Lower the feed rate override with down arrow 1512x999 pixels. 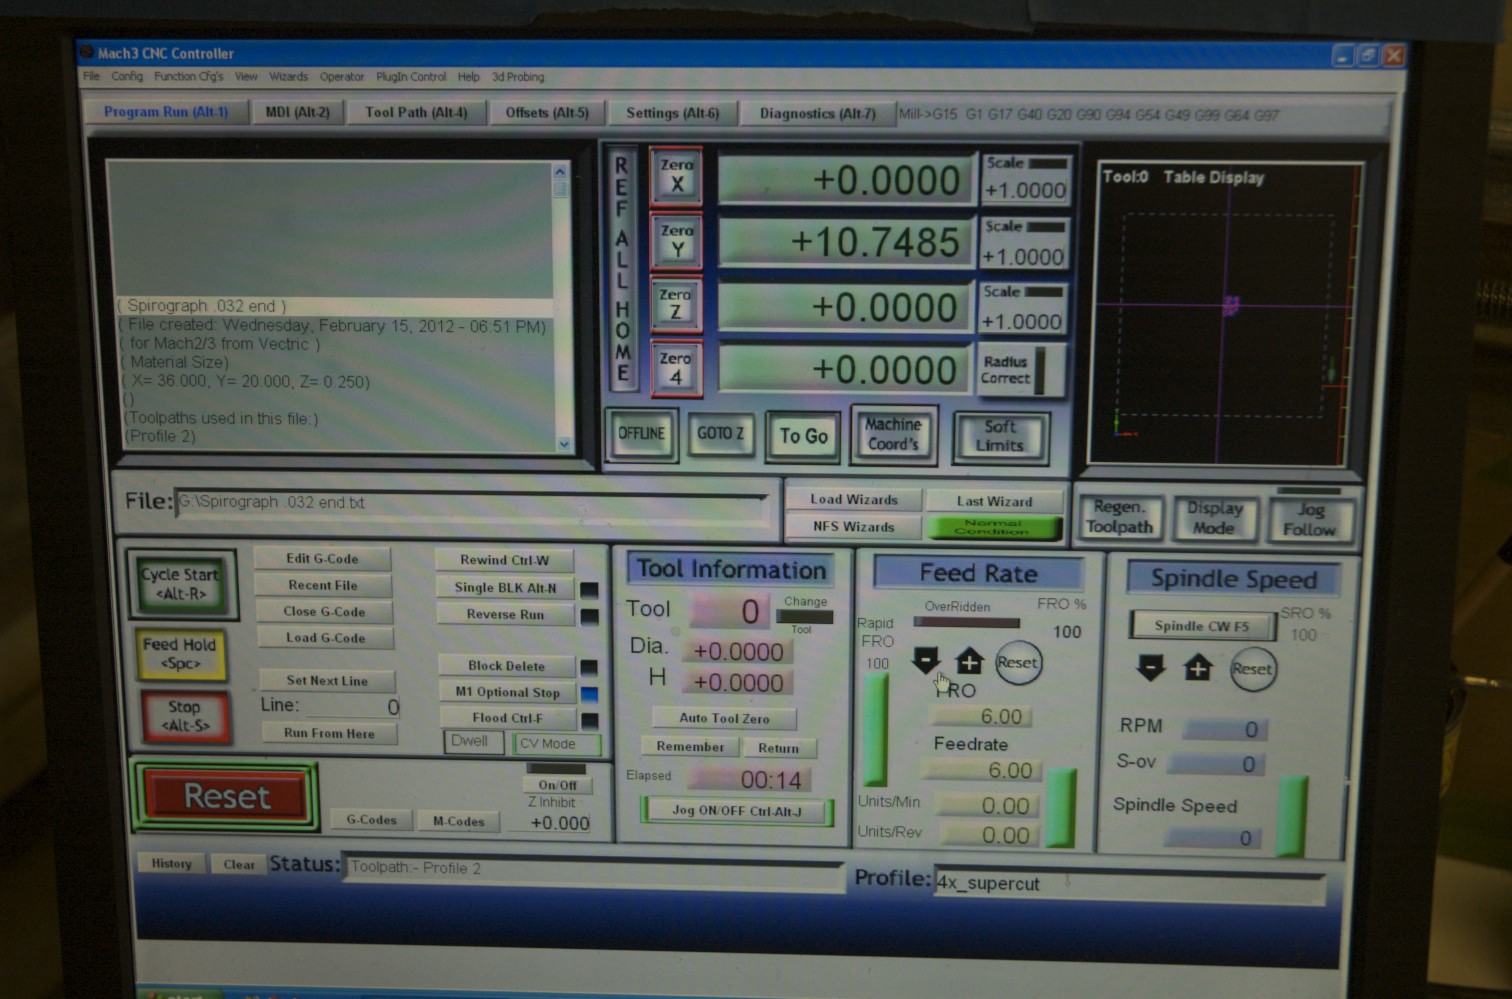(926, 661)
